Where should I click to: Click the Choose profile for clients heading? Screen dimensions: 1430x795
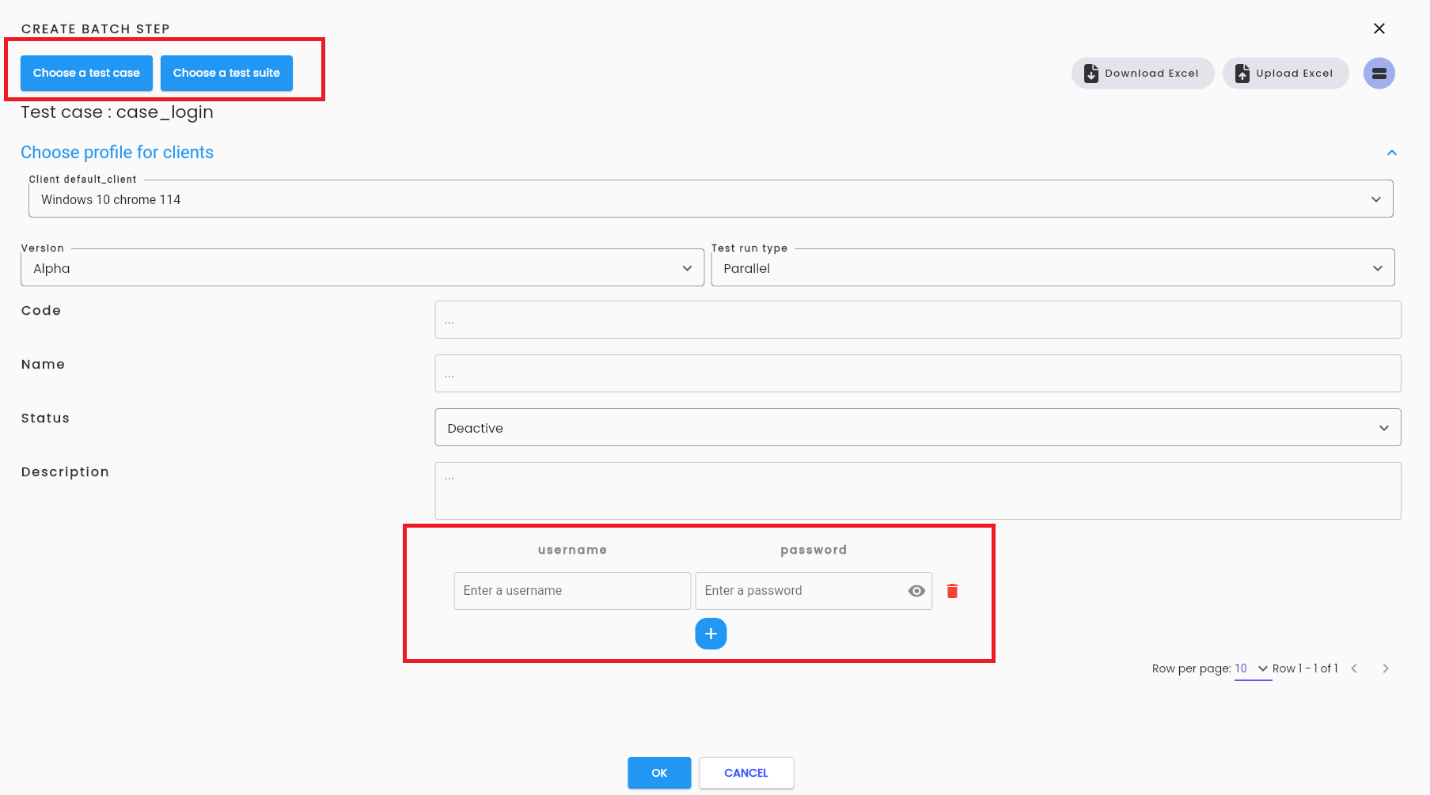click(117, 152)
